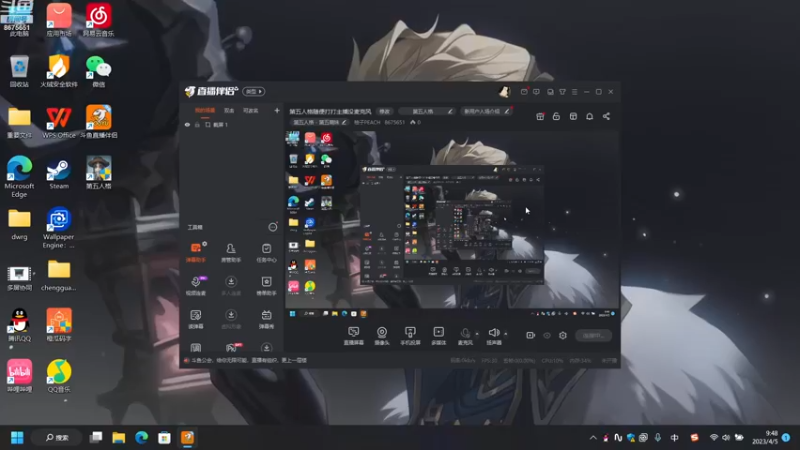
Task: Open the Douyu companion icon in the taskbar
Action: click(187, 438)
